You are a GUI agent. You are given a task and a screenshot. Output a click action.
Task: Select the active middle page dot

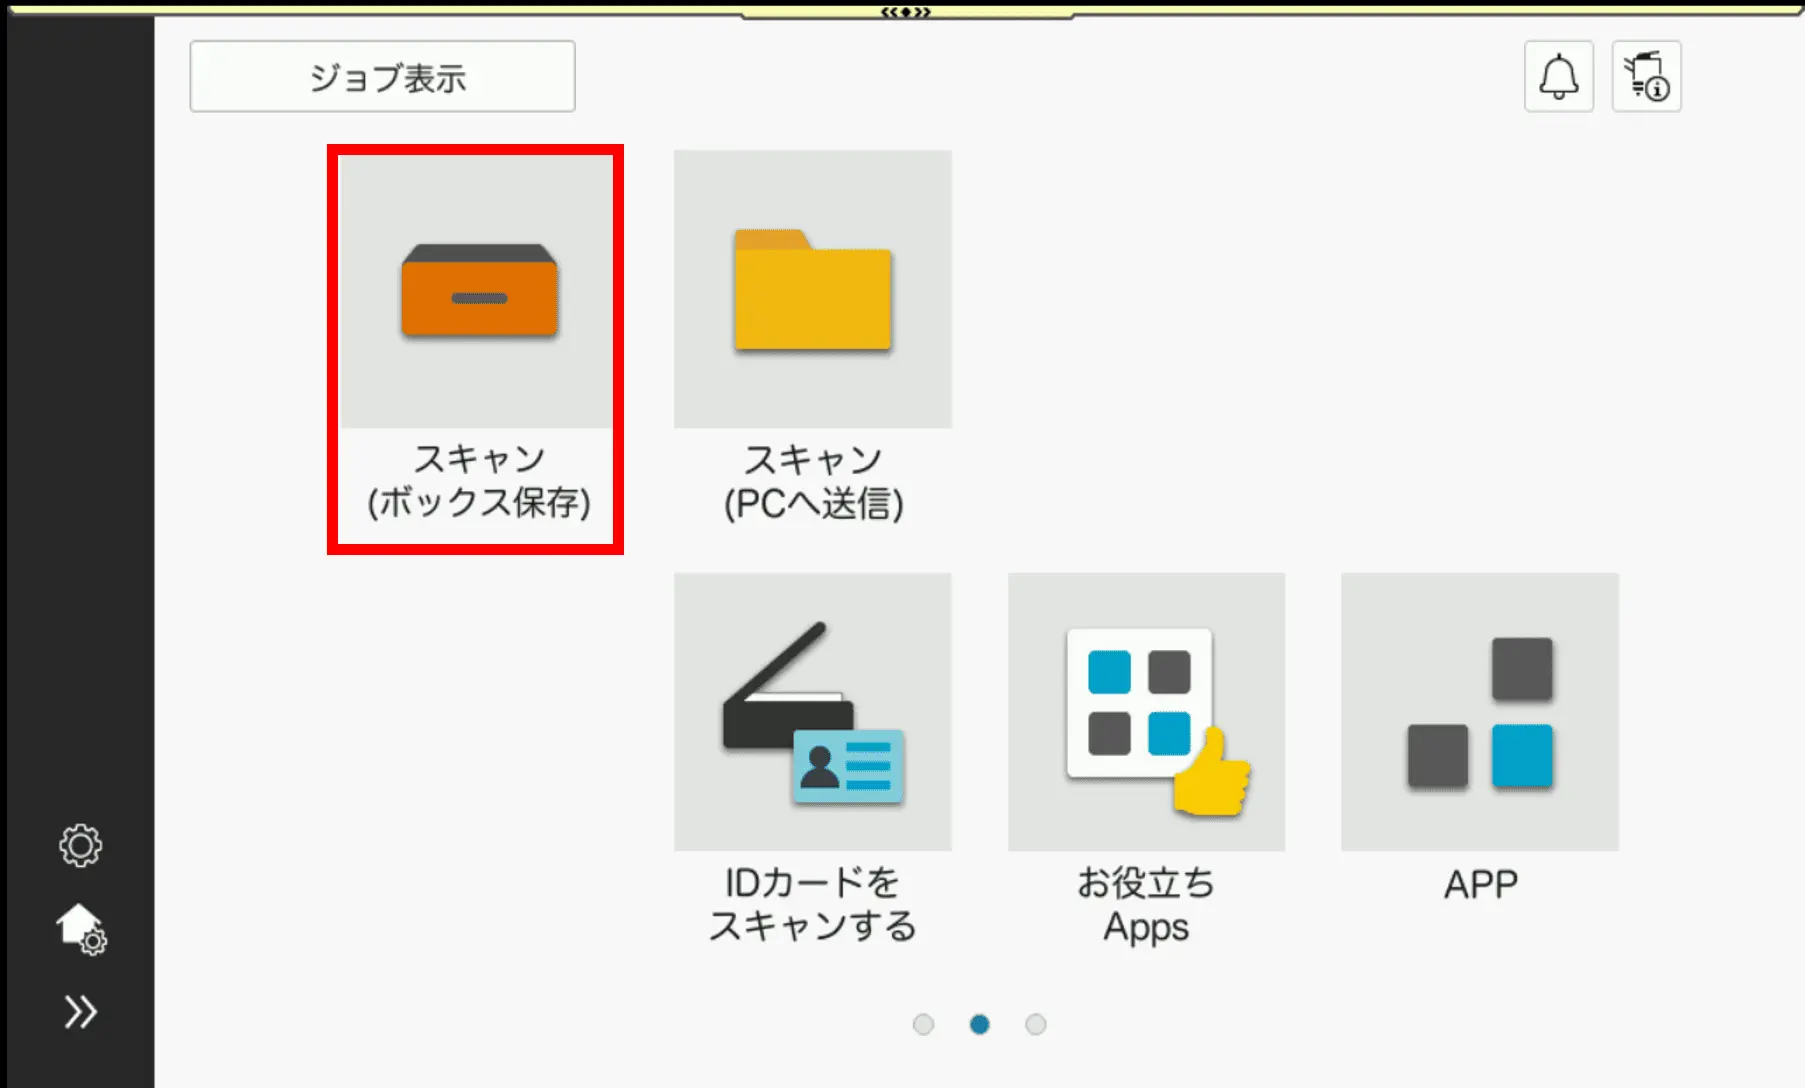[x=980, y=1024]
